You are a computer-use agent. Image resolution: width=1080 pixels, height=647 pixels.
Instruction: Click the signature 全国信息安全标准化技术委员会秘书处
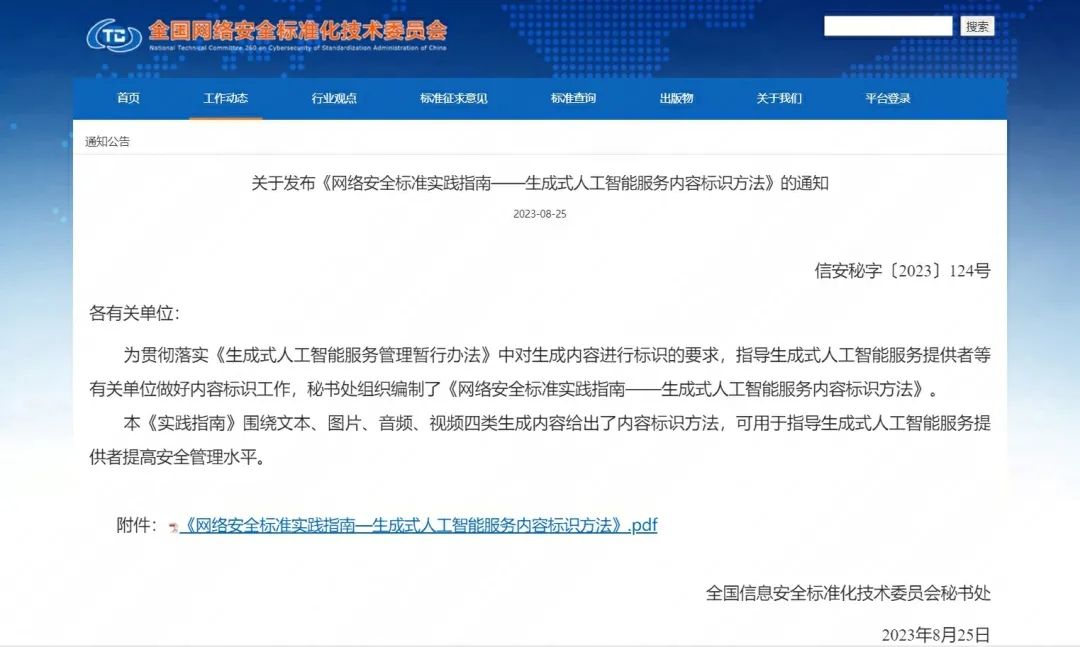(848, 593)
